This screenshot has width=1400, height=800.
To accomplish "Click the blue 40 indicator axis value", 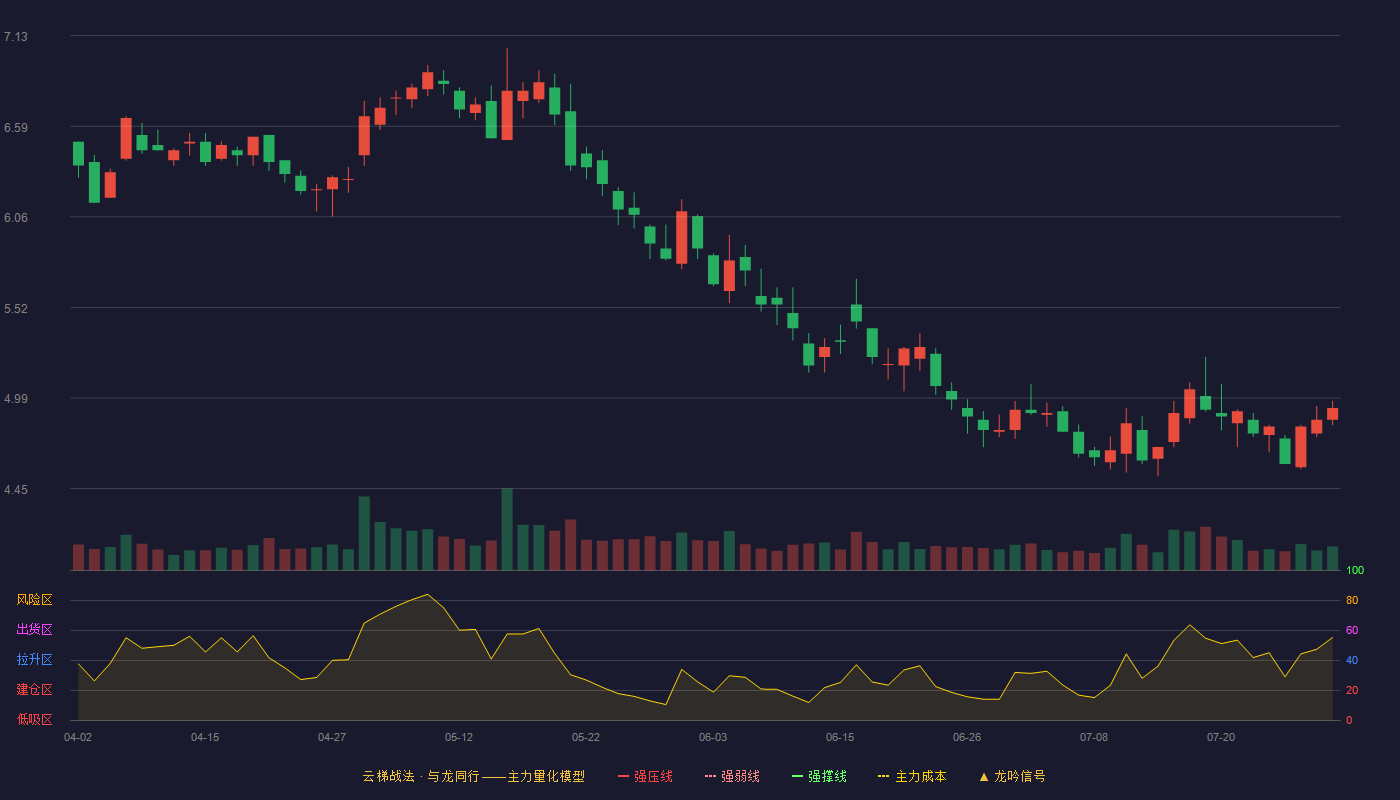I will pos(1352,661).
